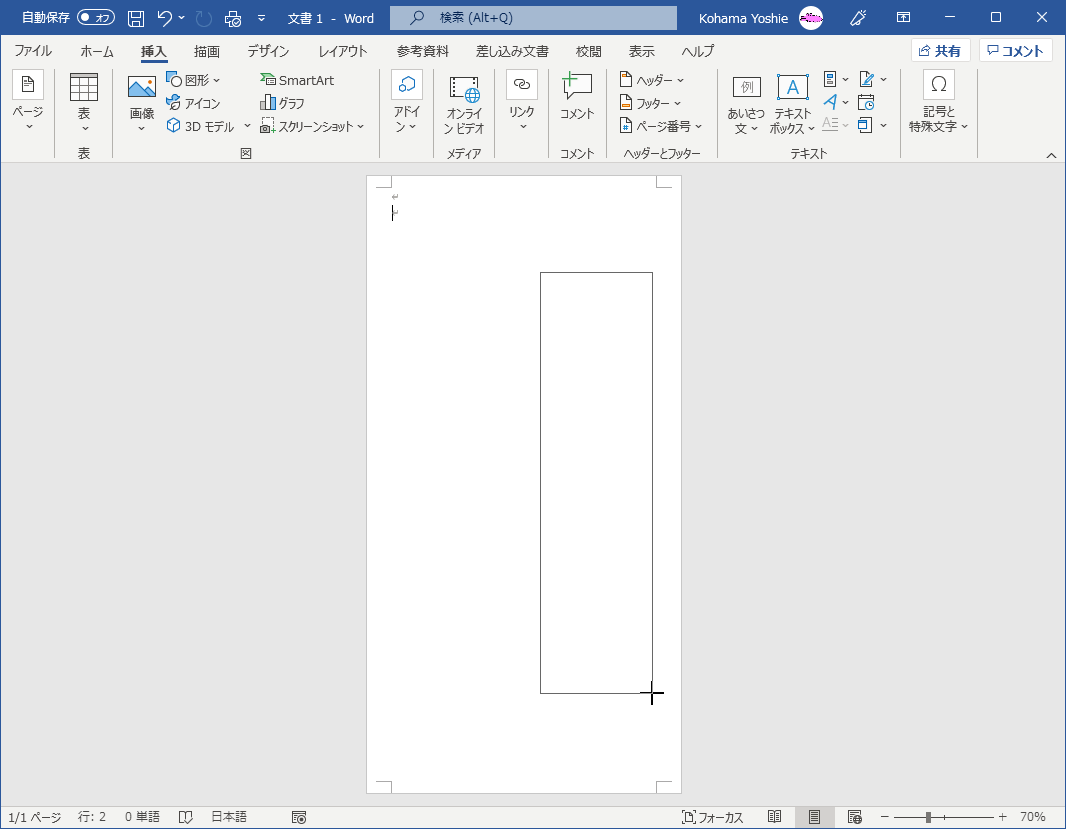1066x829 pixels.
Task: Enable フォーカス mode in status bar
Action: coord(712,817)
